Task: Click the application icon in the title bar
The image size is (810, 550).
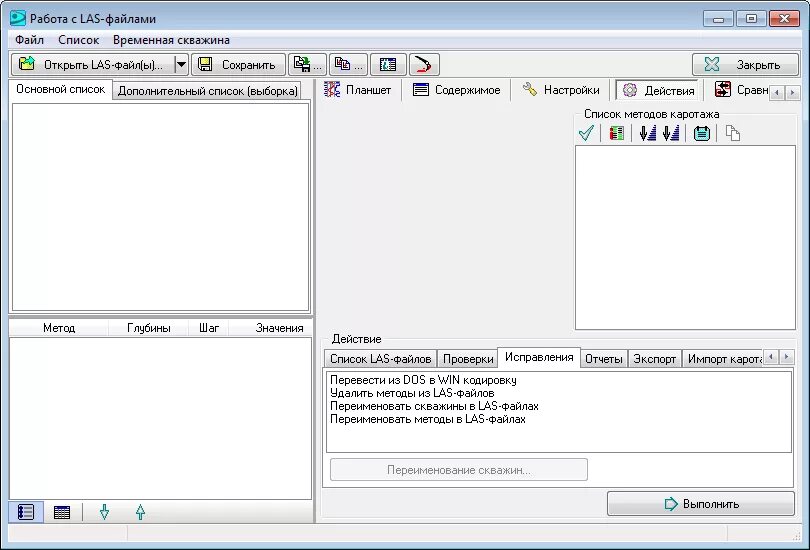Action: tap(18, 18)
